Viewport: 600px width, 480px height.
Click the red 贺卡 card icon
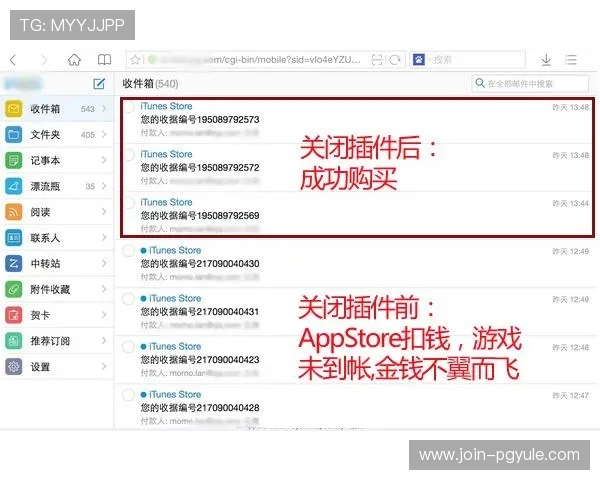tap(14, 315)
